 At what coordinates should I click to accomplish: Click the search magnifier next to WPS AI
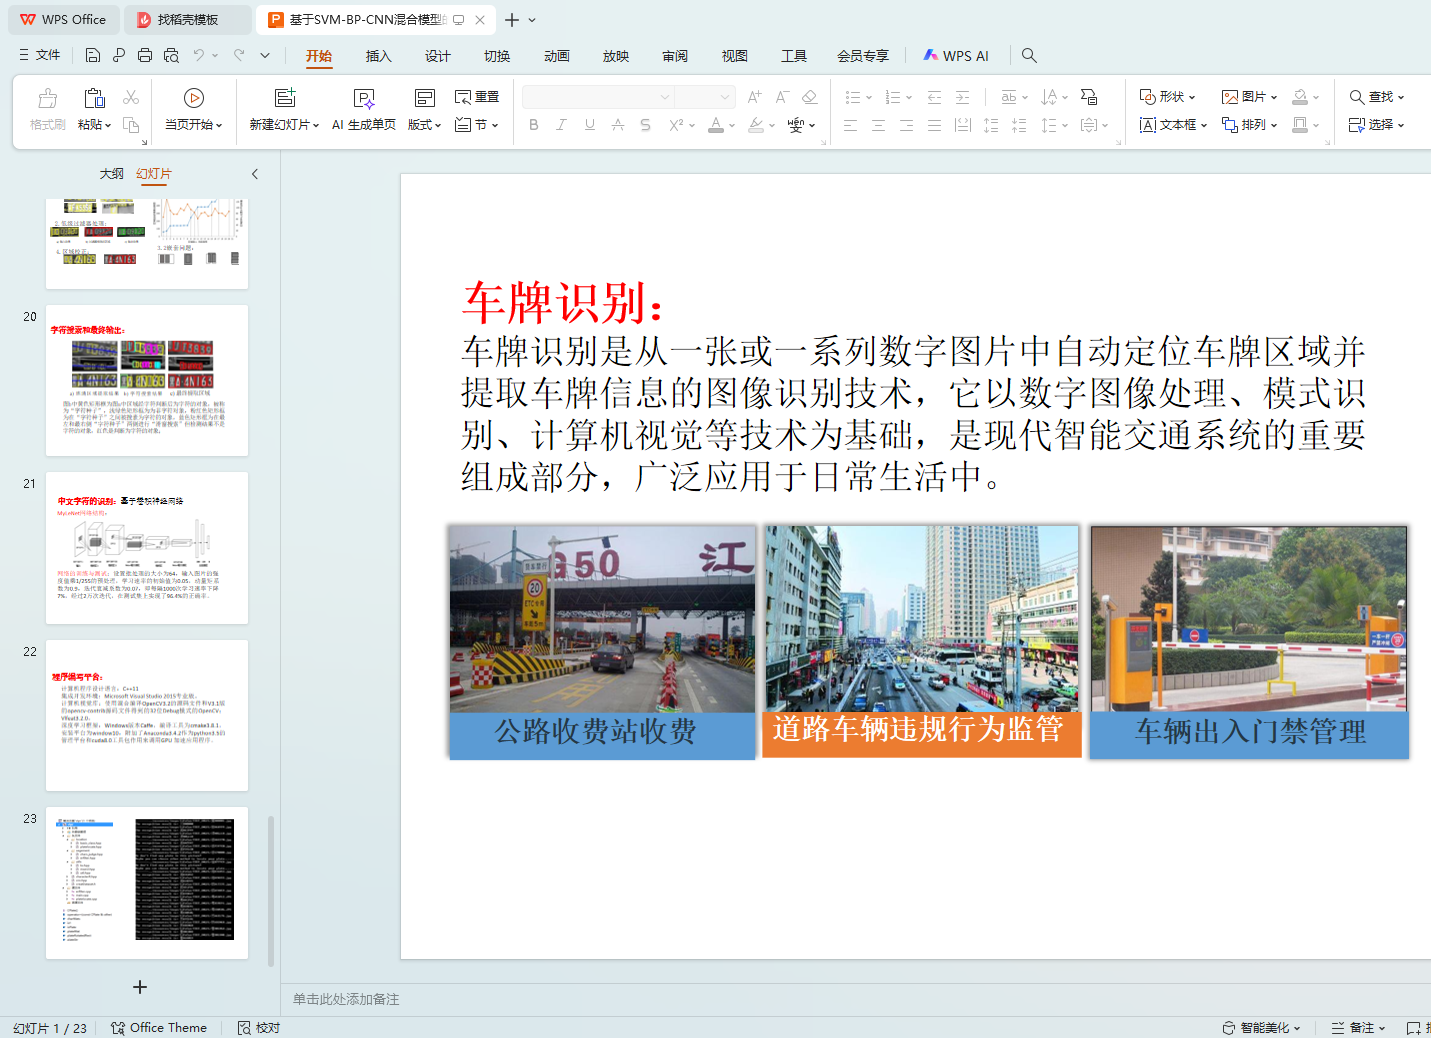click(1029, 56)
